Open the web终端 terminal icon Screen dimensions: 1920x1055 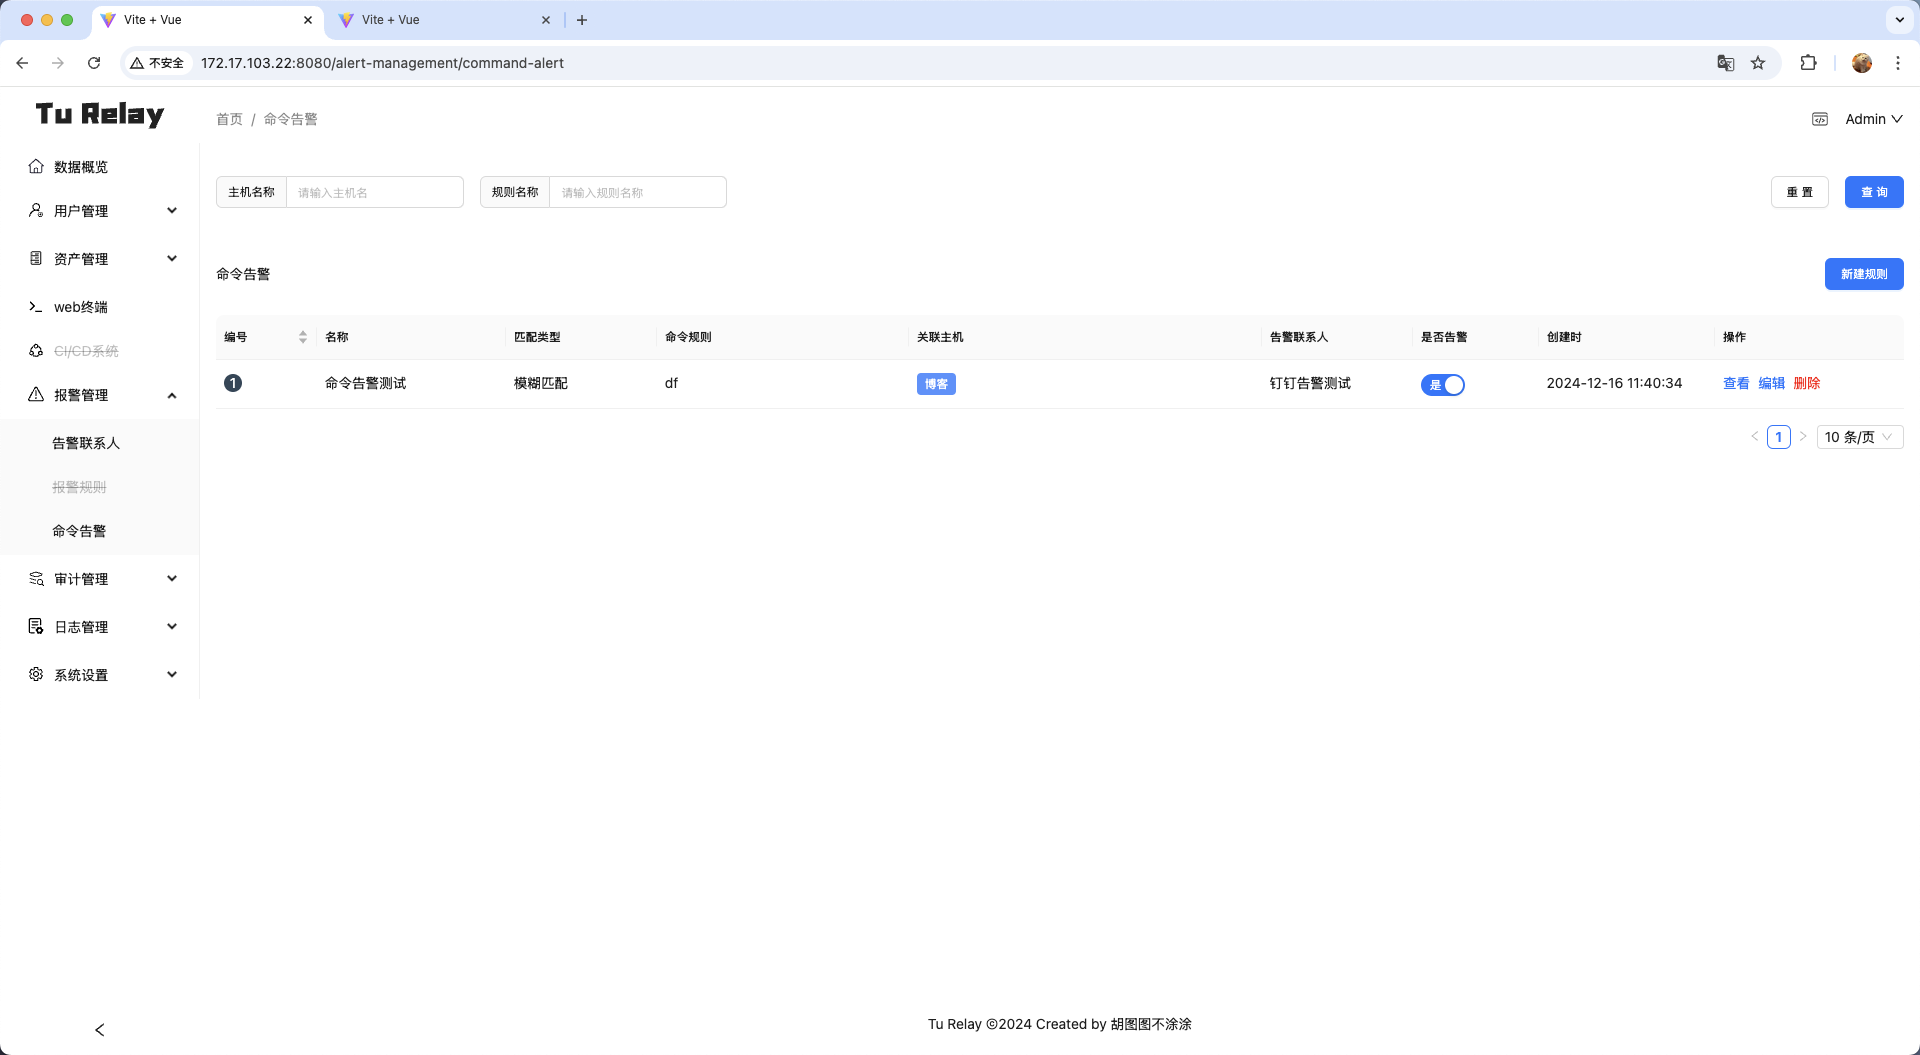coord(36,306)
